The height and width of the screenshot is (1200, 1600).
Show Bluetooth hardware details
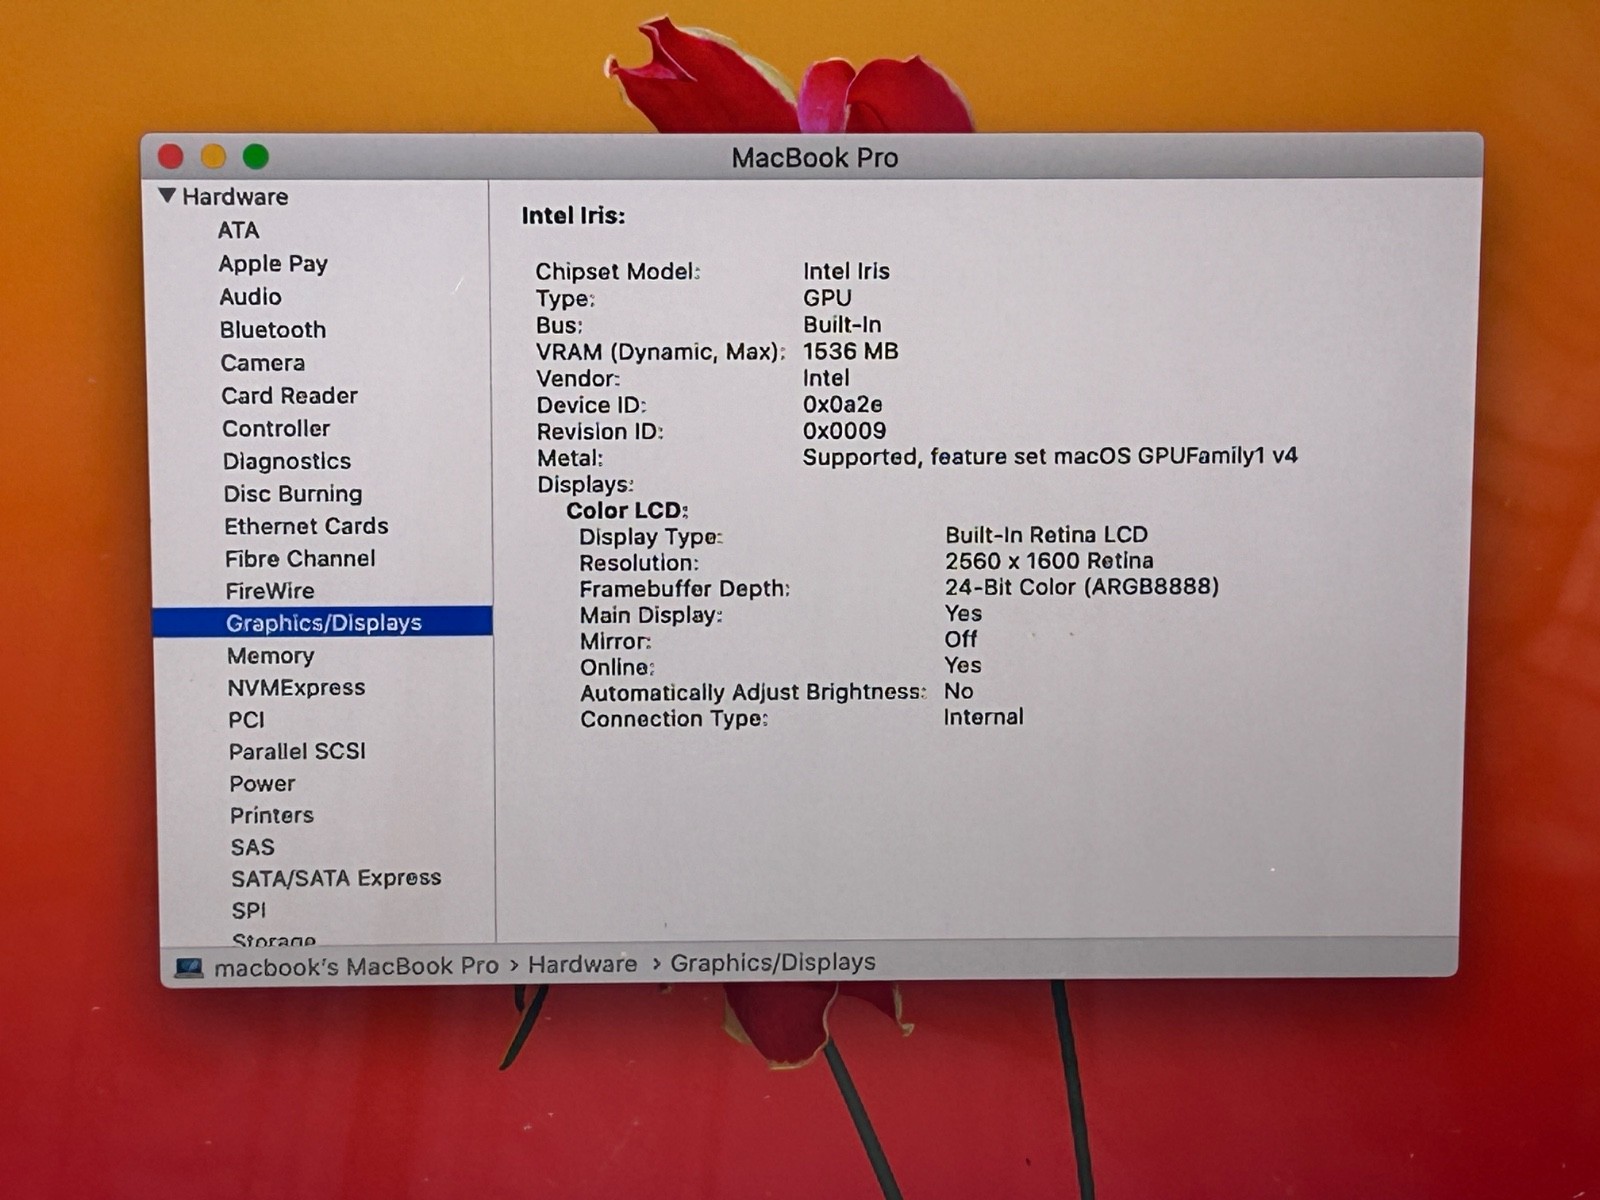coord(273,330)
